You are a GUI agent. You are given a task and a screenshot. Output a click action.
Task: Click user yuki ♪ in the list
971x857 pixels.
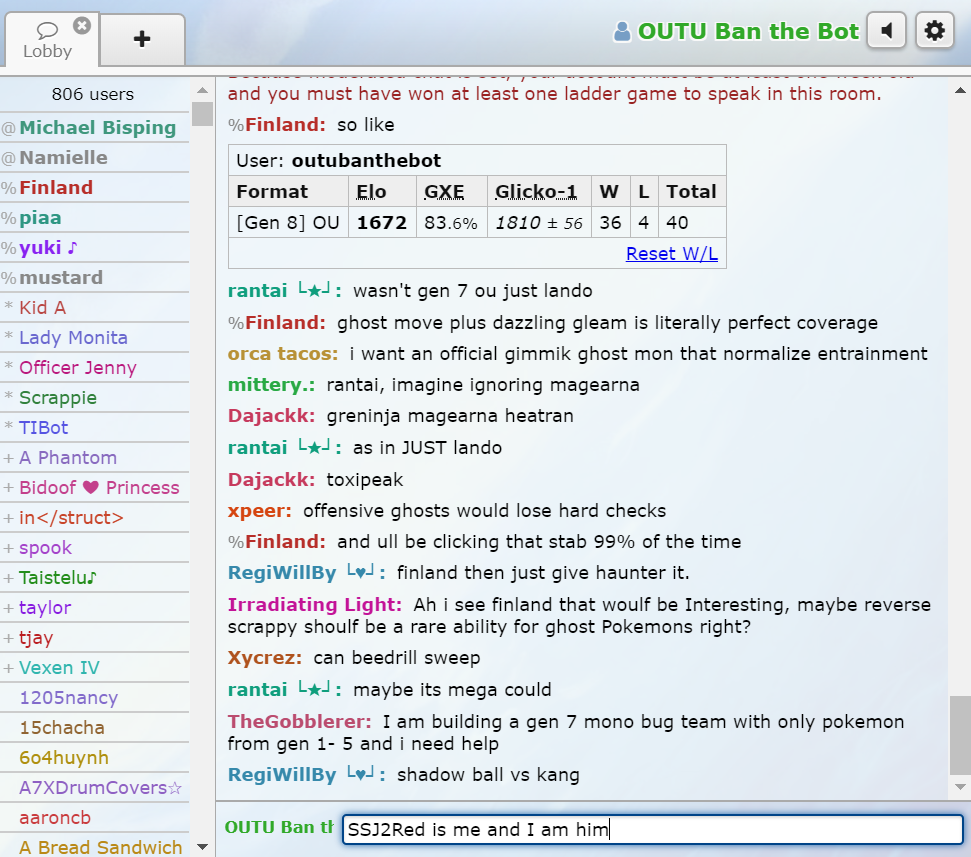pyautogui.click(x=94, y=248)
